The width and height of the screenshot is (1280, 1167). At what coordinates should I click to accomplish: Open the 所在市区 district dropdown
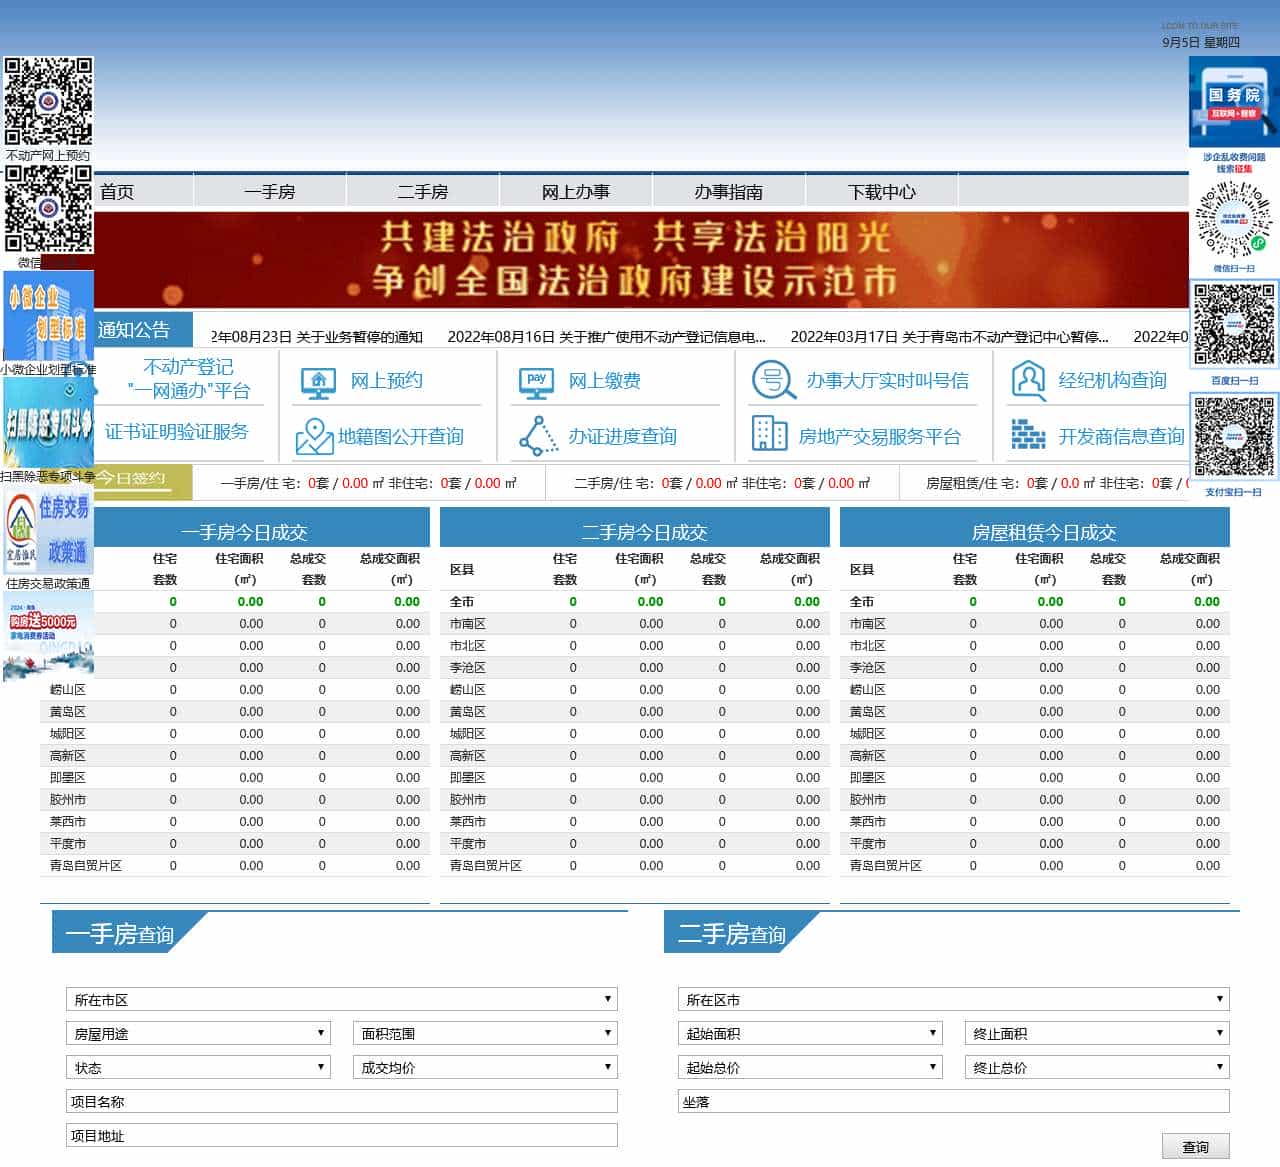coord(341,998)
